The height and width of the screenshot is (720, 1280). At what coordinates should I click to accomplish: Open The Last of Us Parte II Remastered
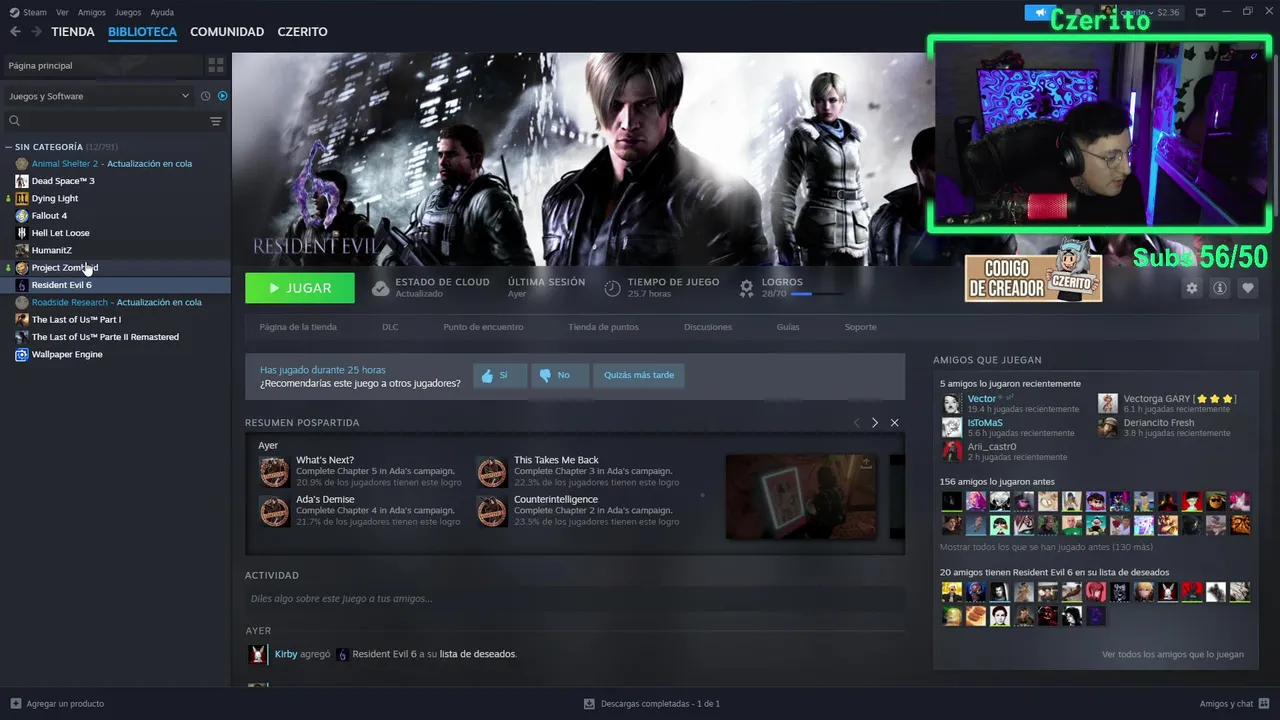105,337
